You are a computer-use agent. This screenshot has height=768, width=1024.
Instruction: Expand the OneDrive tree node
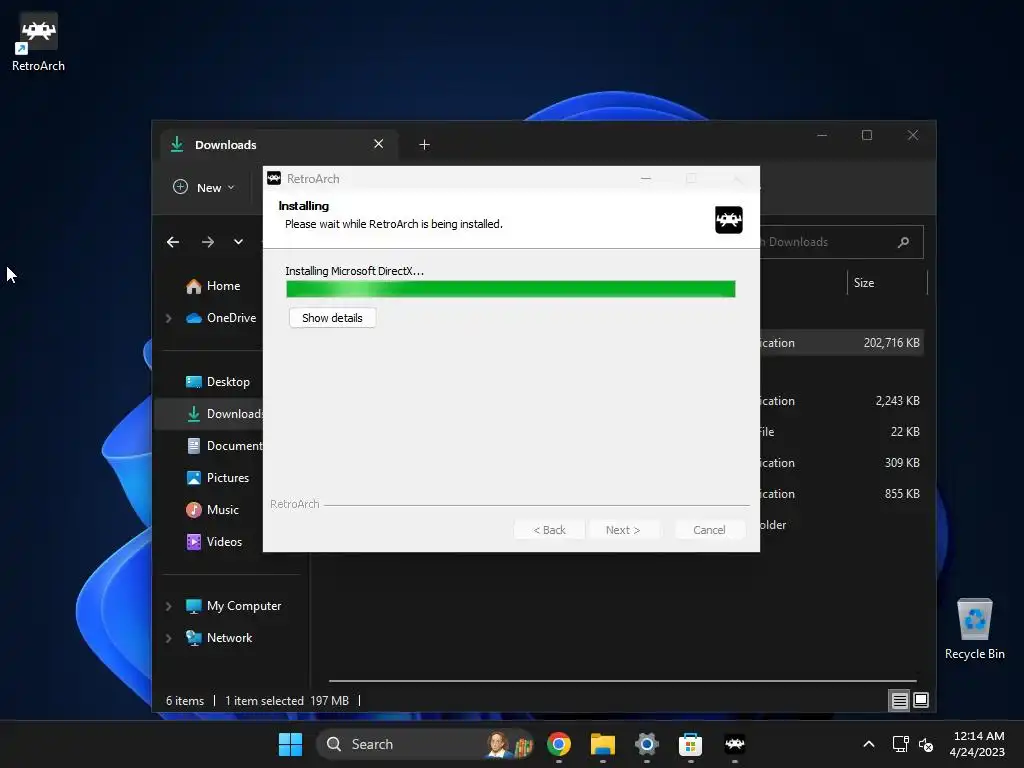click(x=168, y=318)
